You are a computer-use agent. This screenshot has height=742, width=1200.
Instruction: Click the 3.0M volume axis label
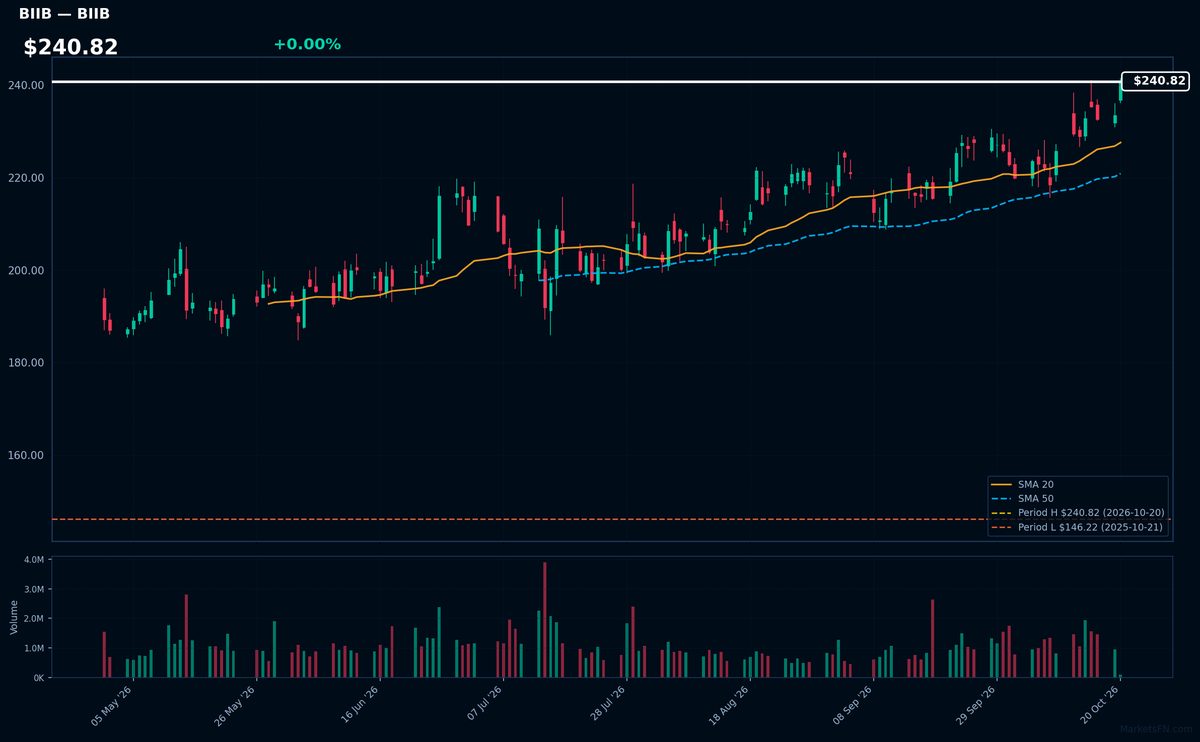(33, 589)
